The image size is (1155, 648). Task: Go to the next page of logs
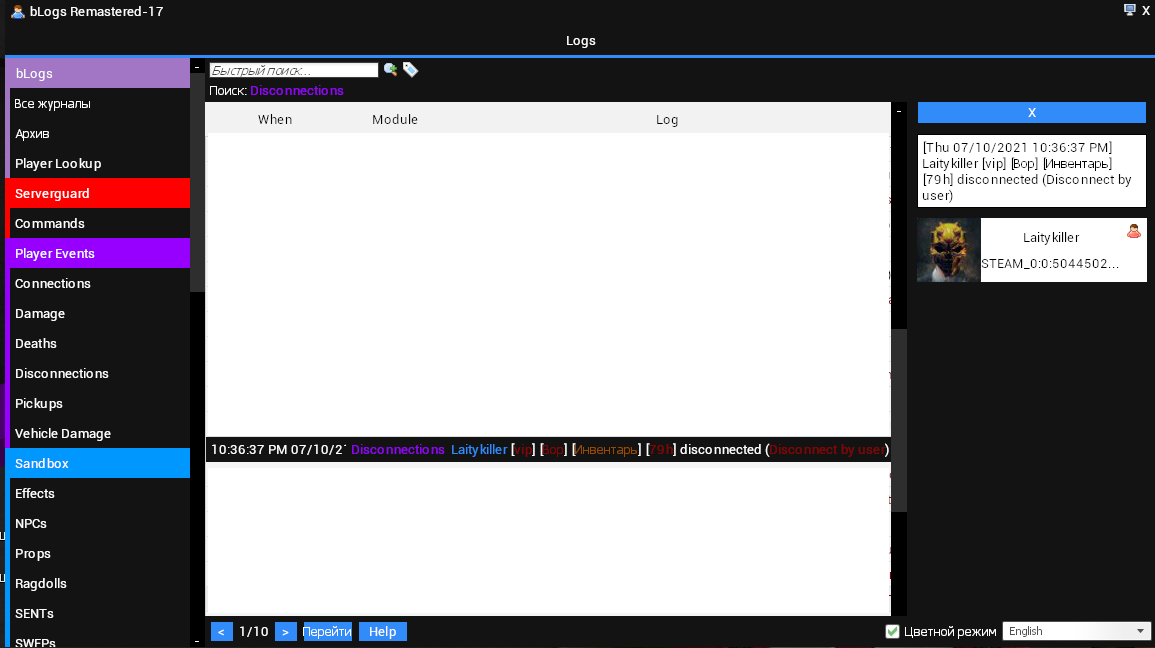pyautogui.click(x=285, y=631)
